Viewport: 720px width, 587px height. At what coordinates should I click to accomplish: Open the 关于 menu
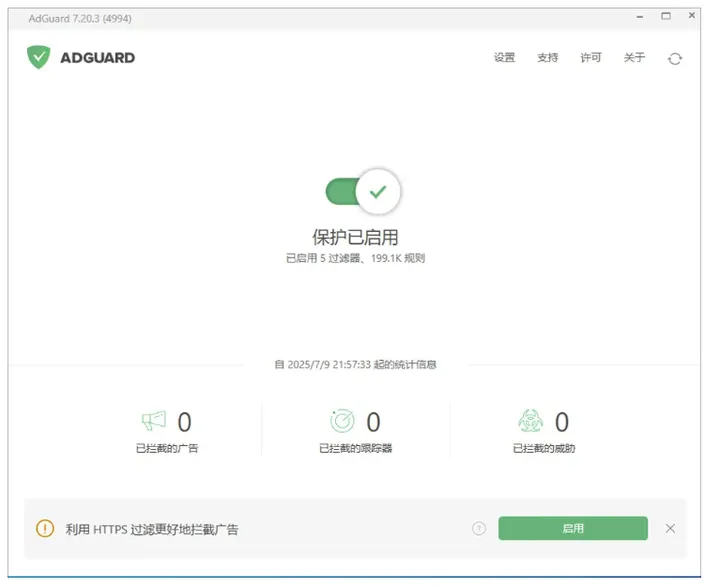(634, 57)
